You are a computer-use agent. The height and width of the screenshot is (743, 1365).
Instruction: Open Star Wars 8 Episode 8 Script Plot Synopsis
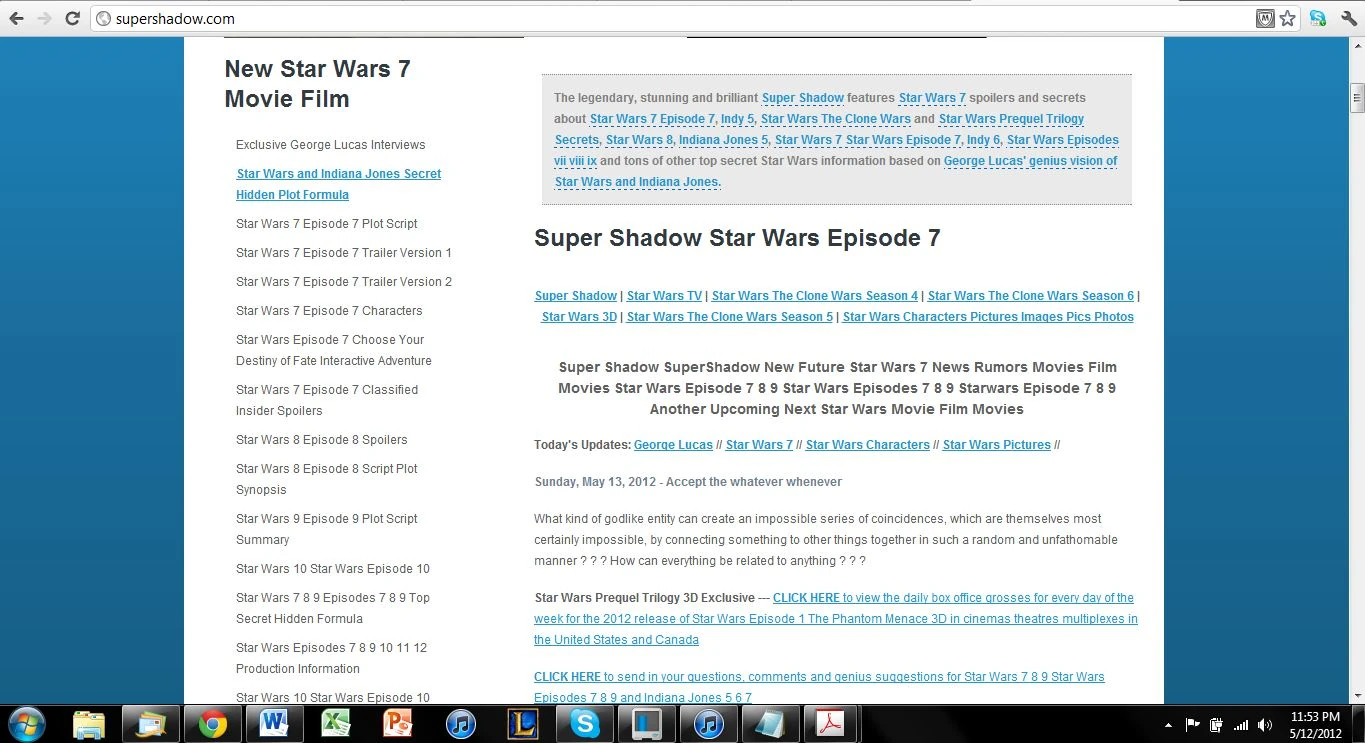click(x=327, y=479)
